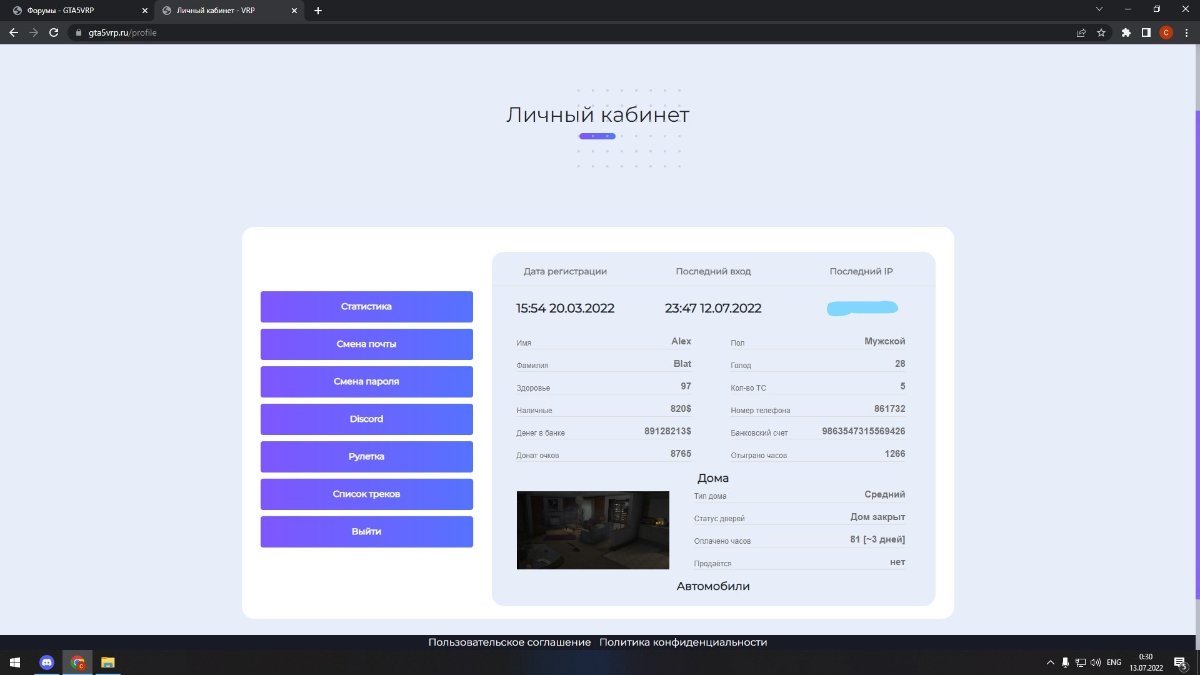Viewport: 1200px width, 675px height.
Task: Click the share page icon in address bar
Action: tap(1081, 32)
